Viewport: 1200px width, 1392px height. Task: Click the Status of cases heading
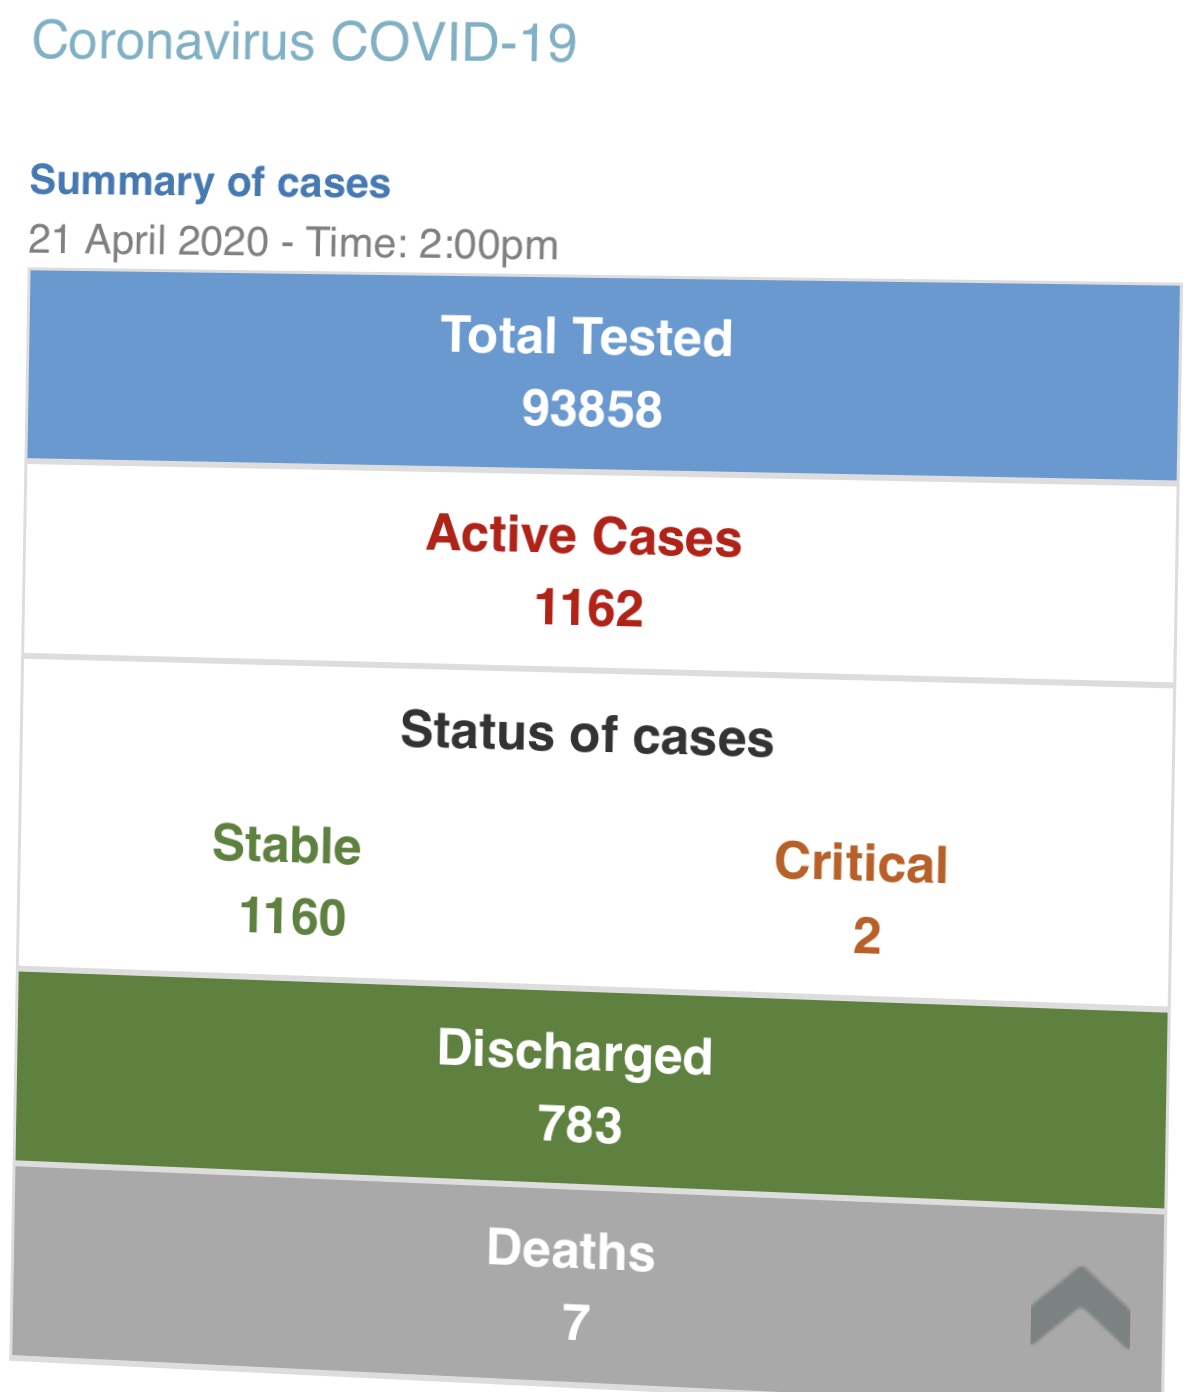click(x=587, y=734)
